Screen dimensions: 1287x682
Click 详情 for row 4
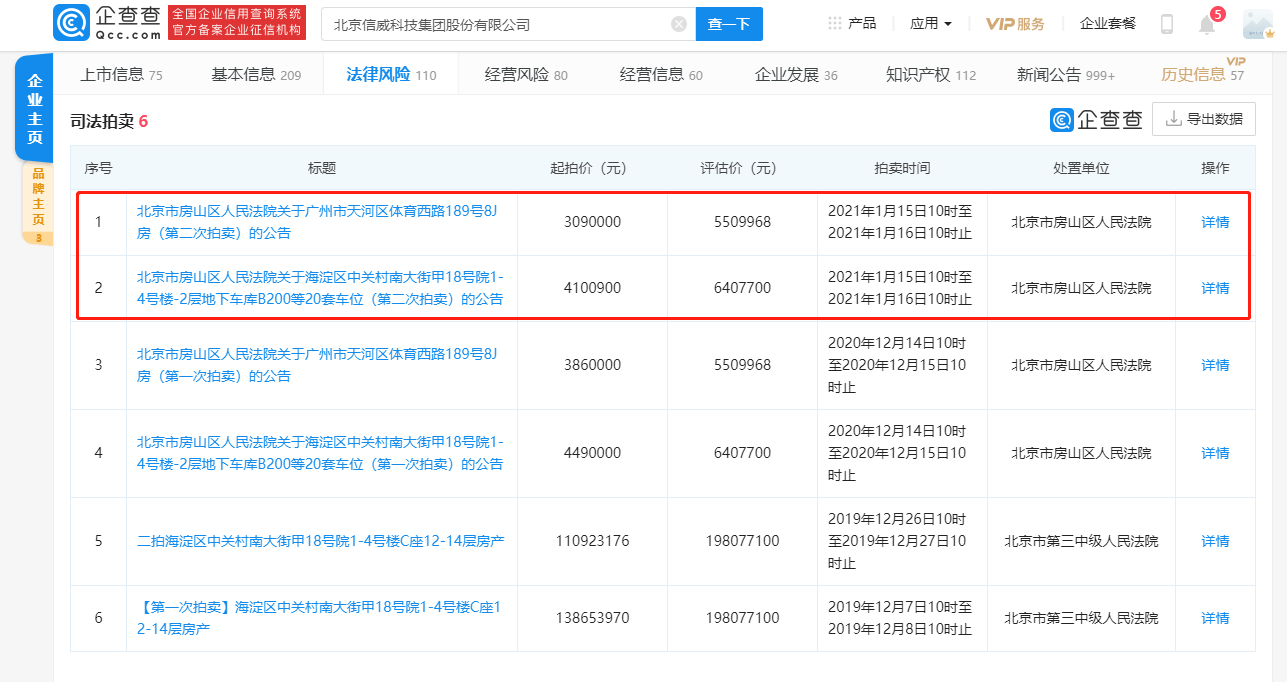click(x=1215, y=453)
